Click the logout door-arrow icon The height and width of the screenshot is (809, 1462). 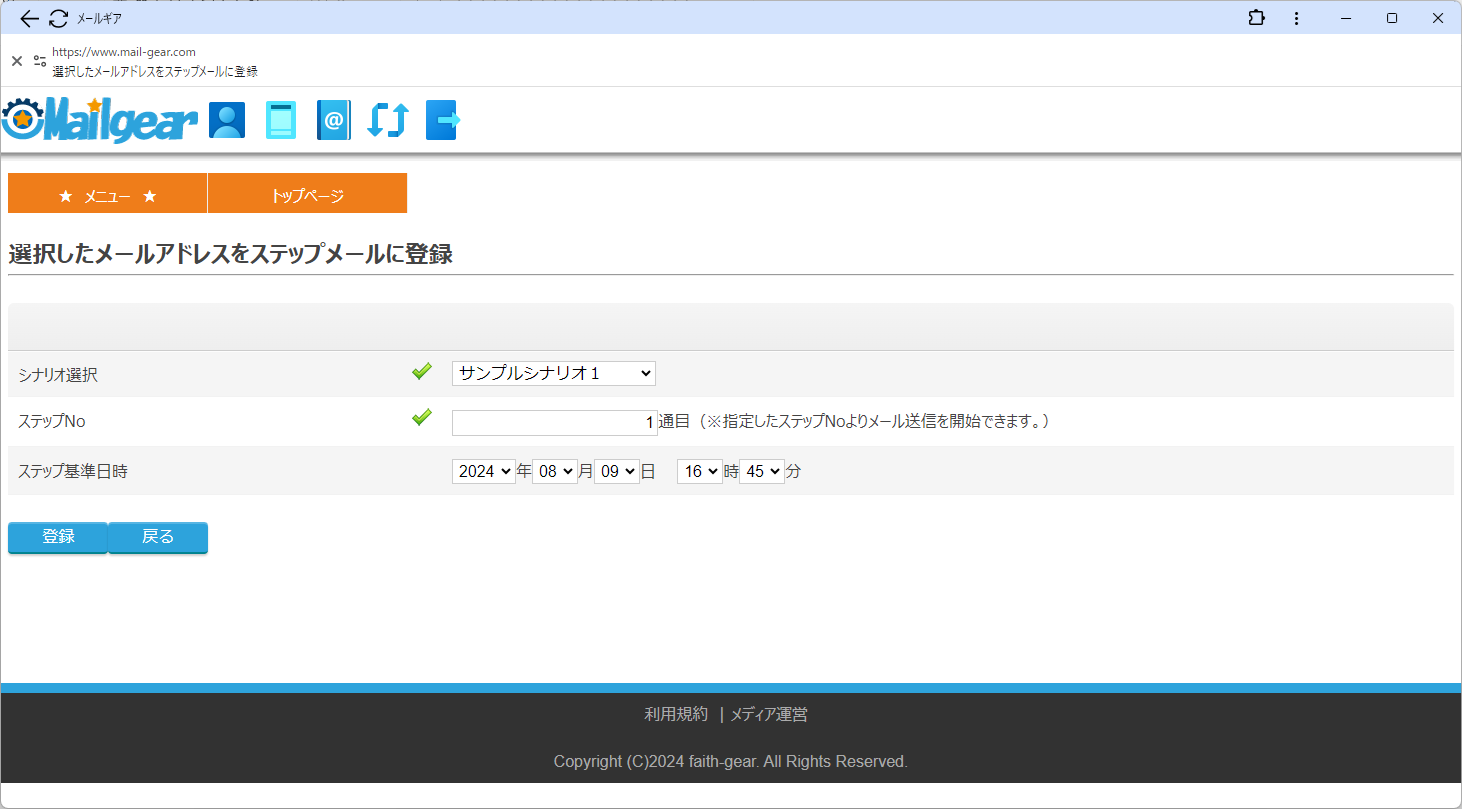[443, 120]
